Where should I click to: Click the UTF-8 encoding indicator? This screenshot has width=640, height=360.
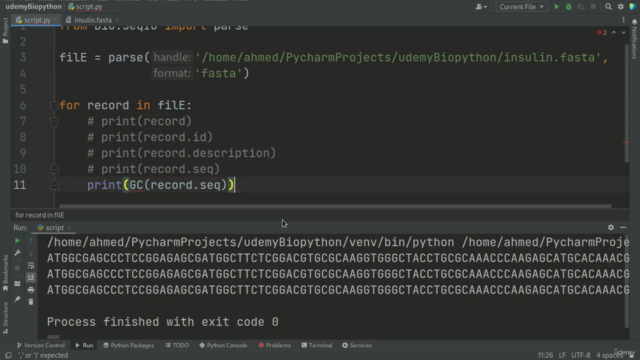pyautogui.click(x=580, y=355)
